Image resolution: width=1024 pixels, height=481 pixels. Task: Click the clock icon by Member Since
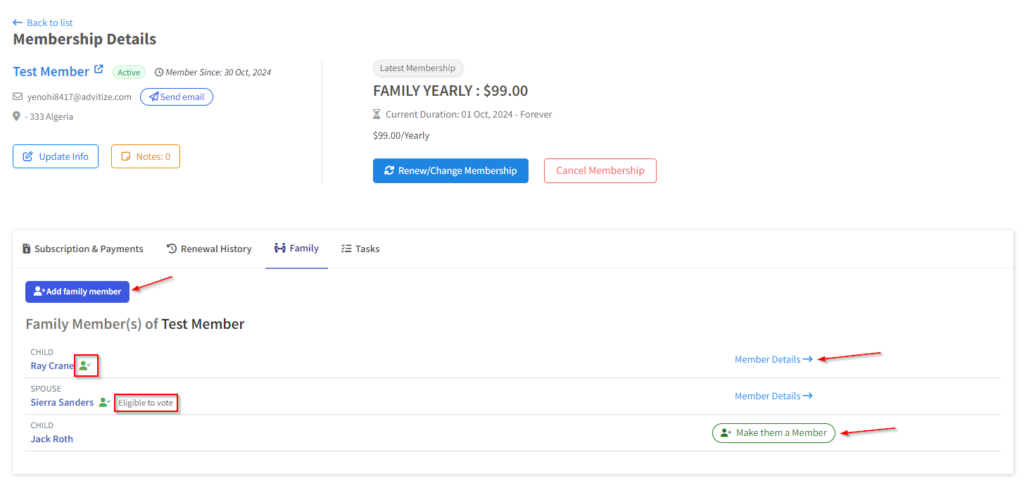point(159,72)
